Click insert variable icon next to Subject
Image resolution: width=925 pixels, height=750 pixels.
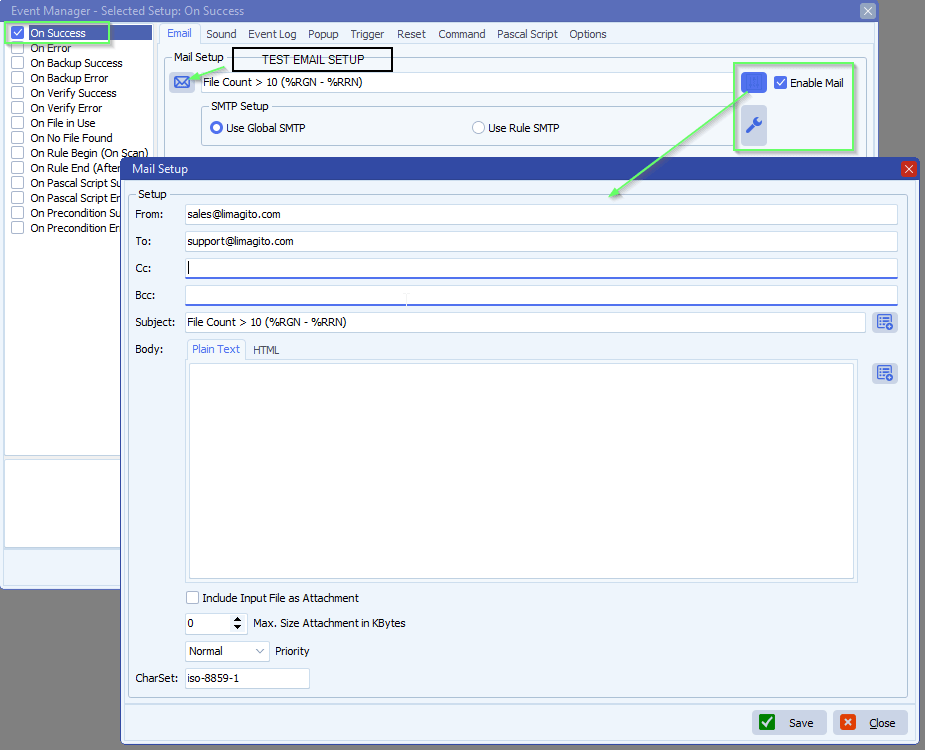click(884, 322)
